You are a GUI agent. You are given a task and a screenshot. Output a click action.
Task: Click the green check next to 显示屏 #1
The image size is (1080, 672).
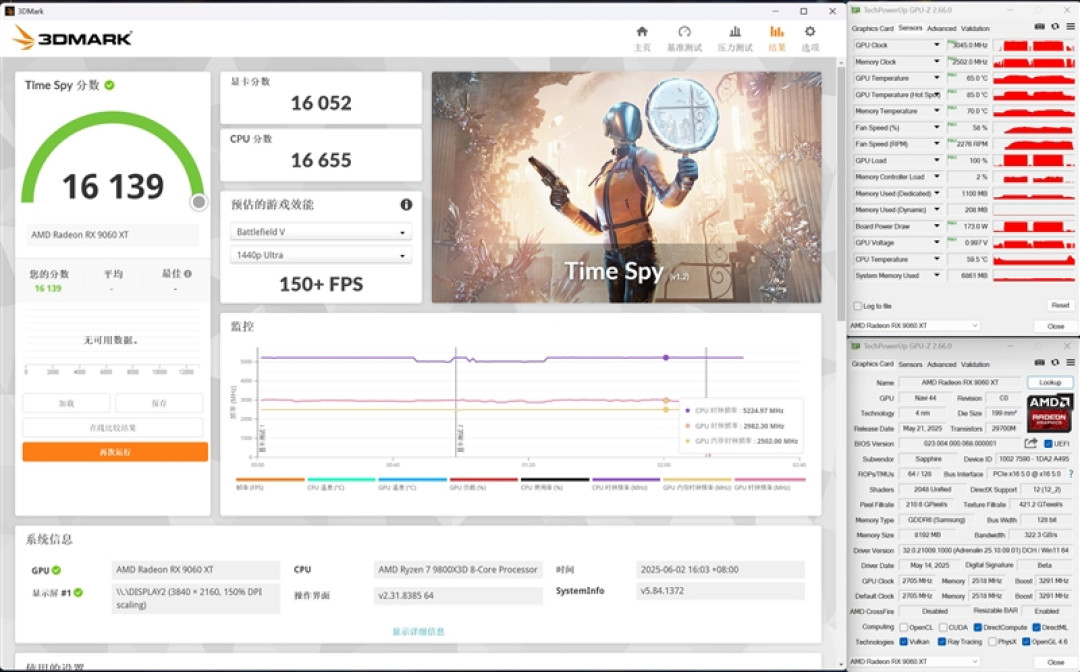pyautogui.click(x=79, y=592)
